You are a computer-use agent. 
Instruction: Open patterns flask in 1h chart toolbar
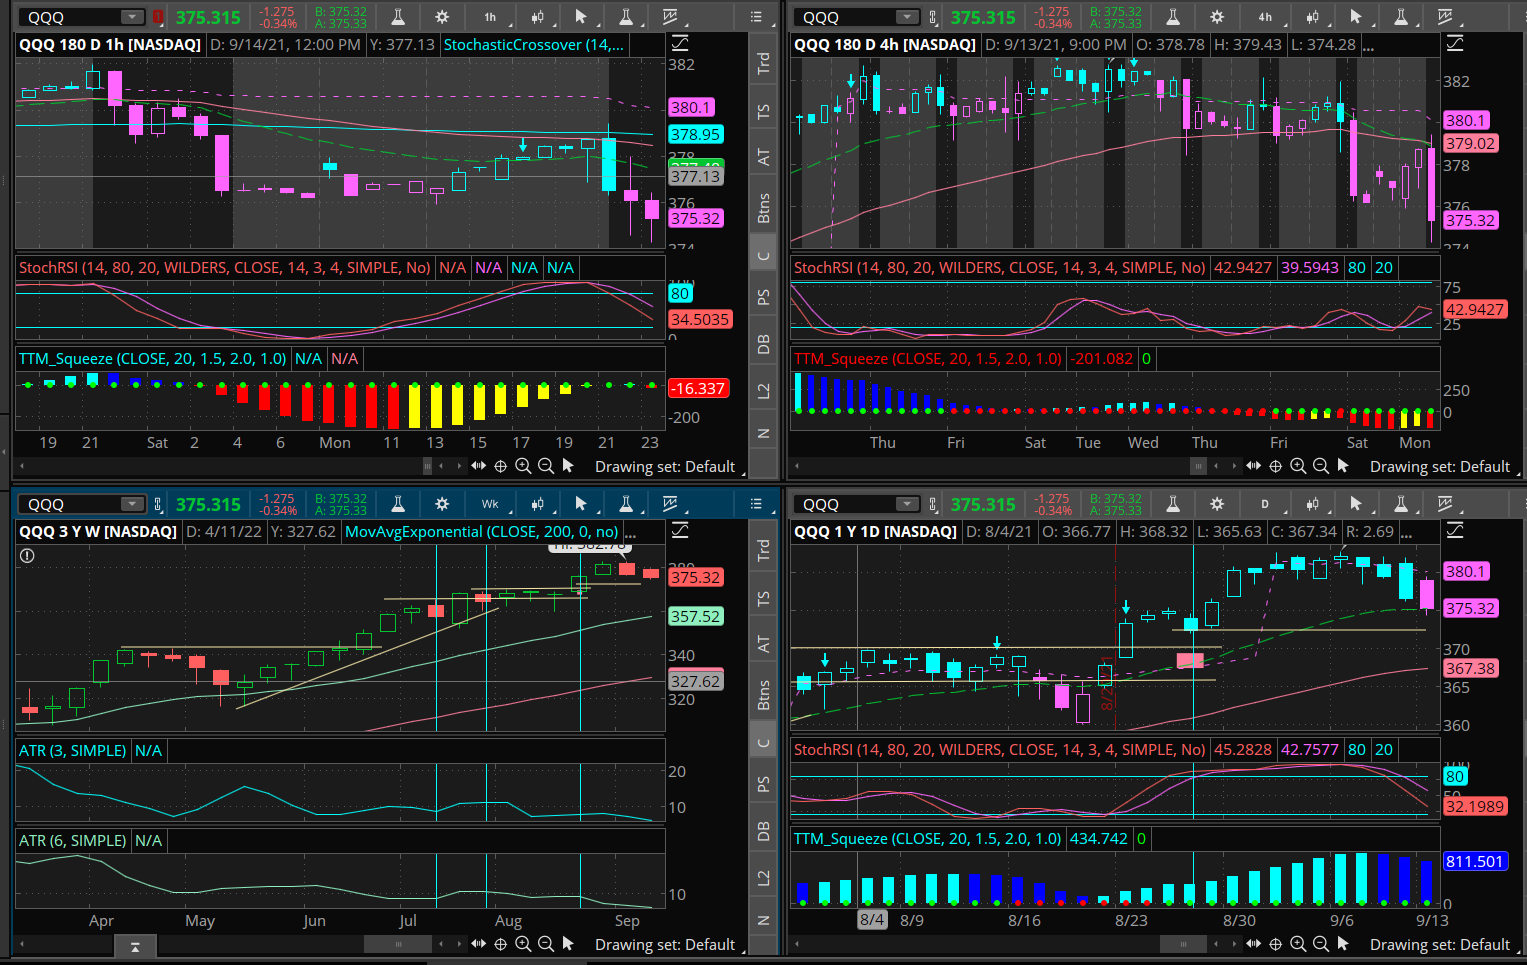tap(626, 17)
